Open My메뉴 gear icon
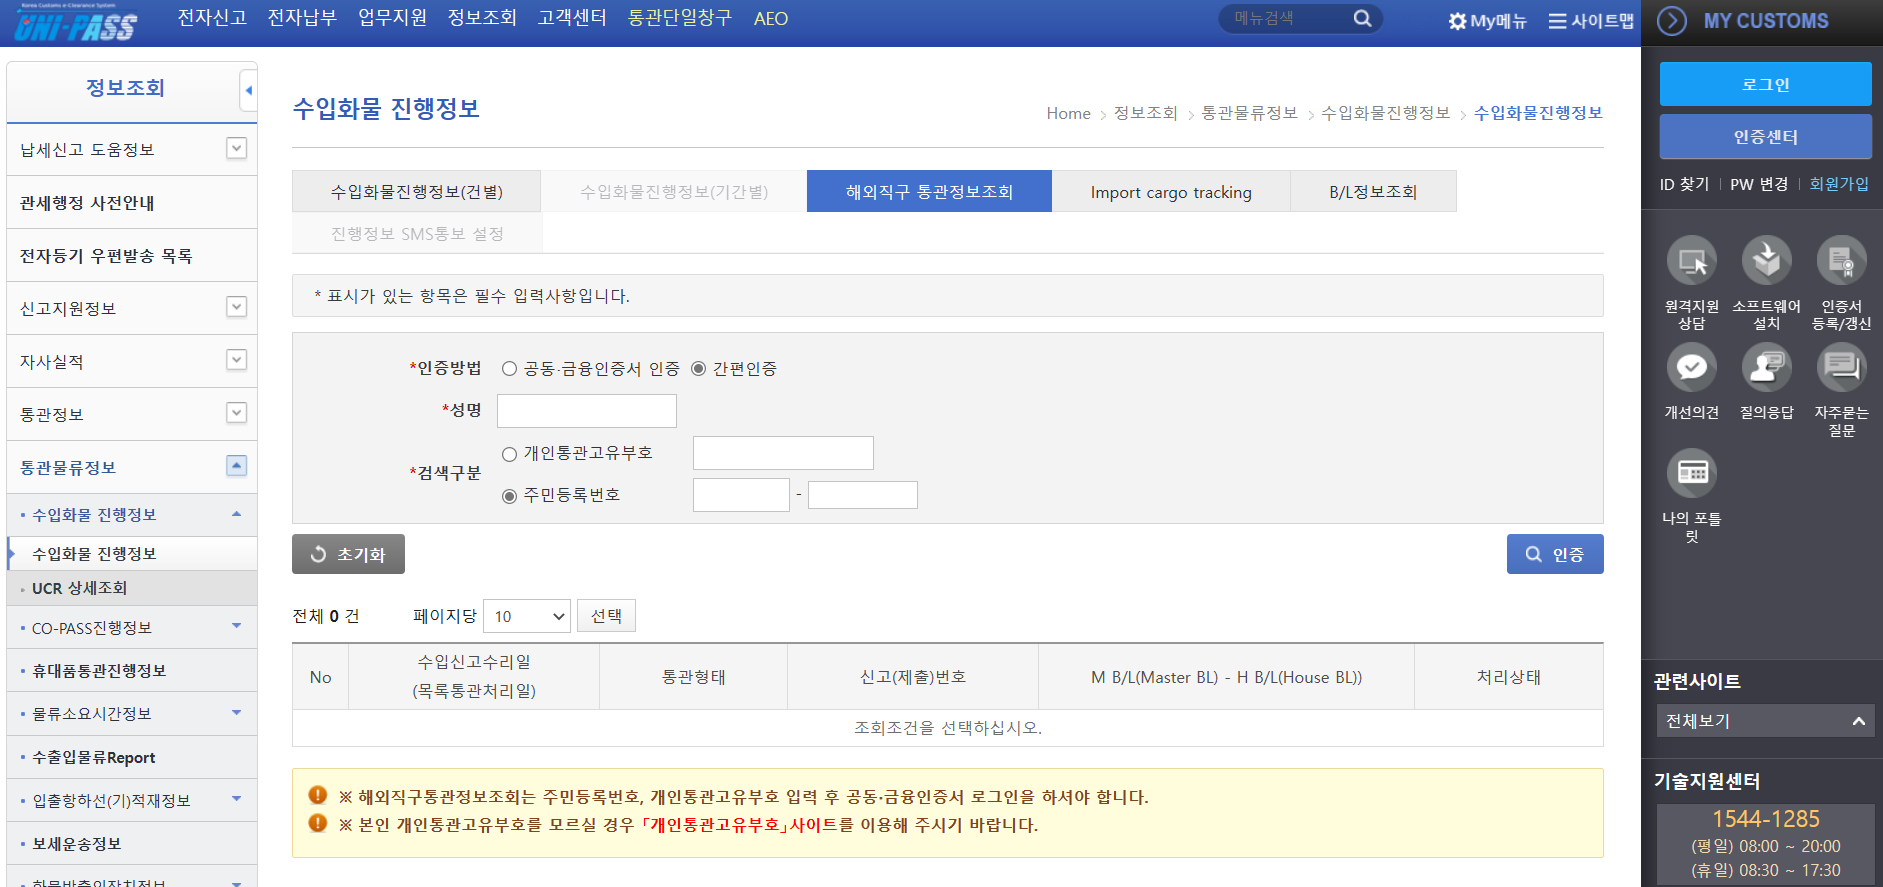The height and width of the screenshot is (887, 1883). click(x=1457, y=21)
